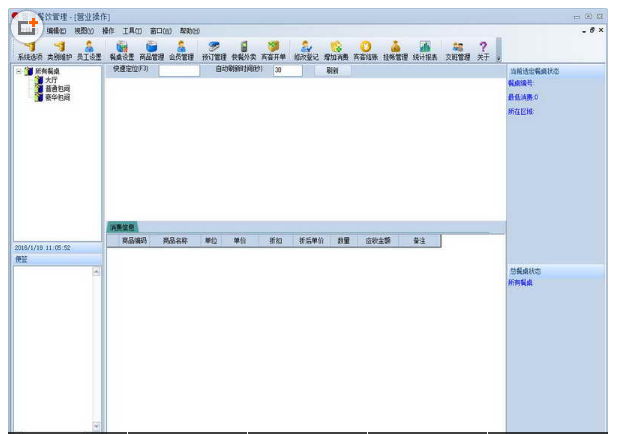Choose 增加消费 add consumption
618x434 pixels.
point(336,51)
